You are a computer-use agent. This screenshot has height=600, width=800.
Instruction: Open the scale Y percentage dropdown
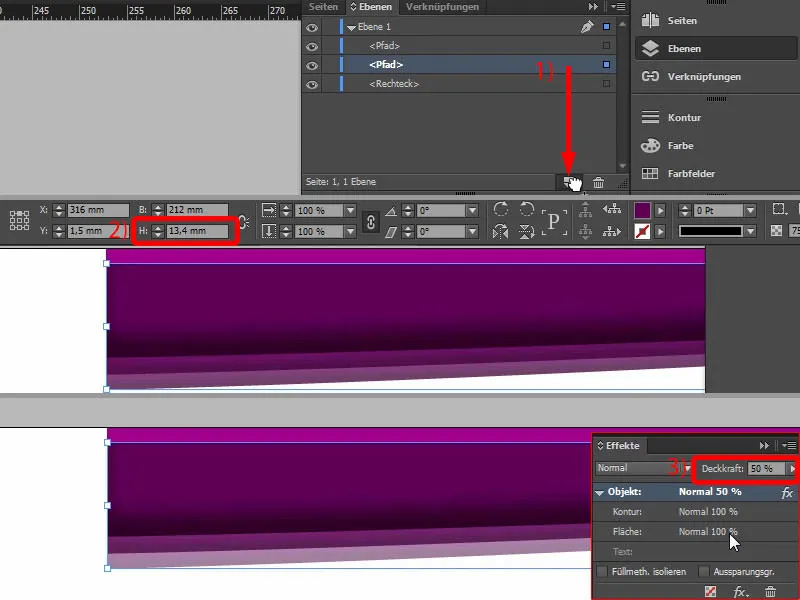[350, 232]
